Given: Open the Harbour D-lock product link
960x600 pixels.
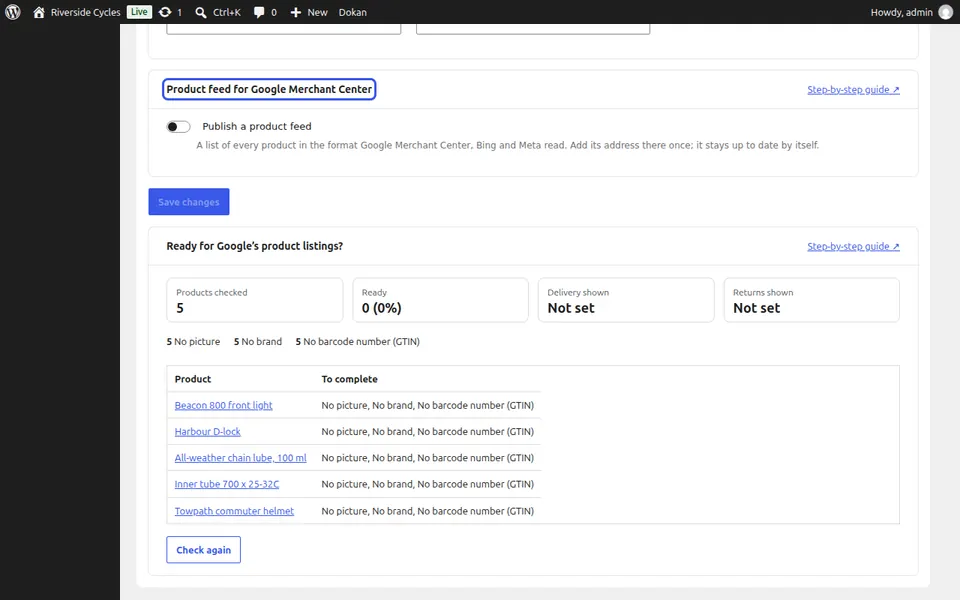Looking at the screenshot, I should 208,432.
